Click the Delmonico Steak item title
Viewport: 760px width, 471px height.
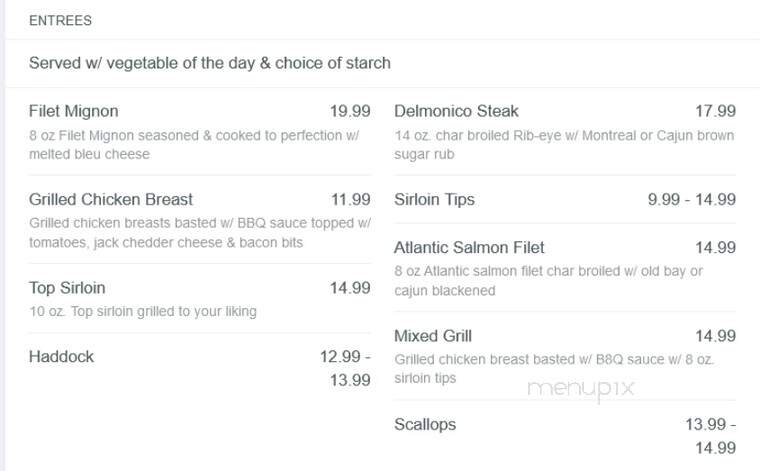point(456,111)
